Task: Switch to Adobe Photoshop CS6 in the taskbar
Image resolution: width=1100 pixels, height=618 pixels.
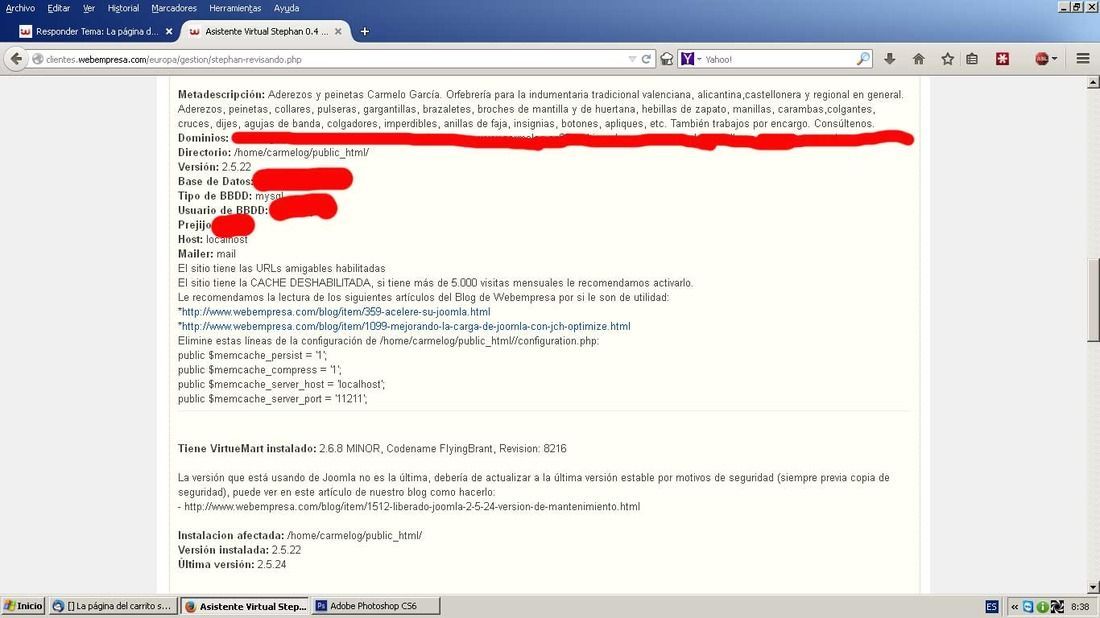Action: 376,606
